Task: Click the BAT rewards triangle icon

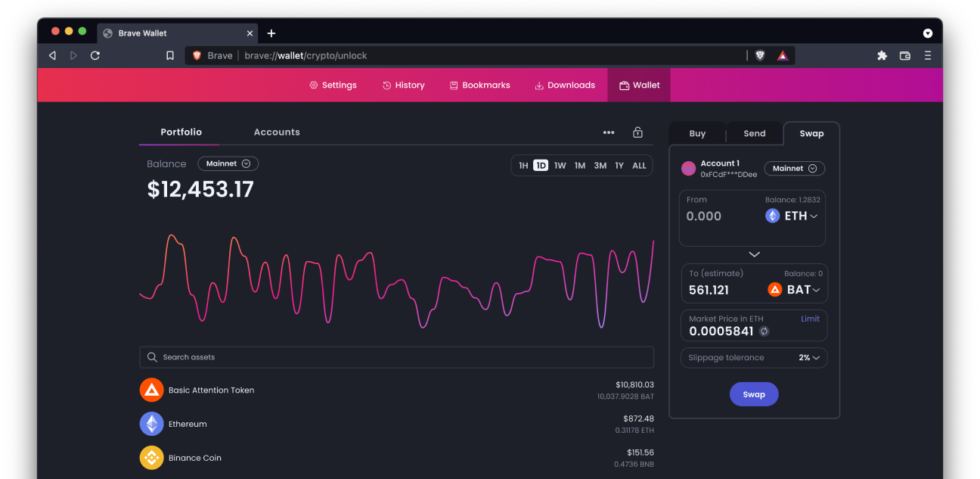Action: [x=783, y=56]
